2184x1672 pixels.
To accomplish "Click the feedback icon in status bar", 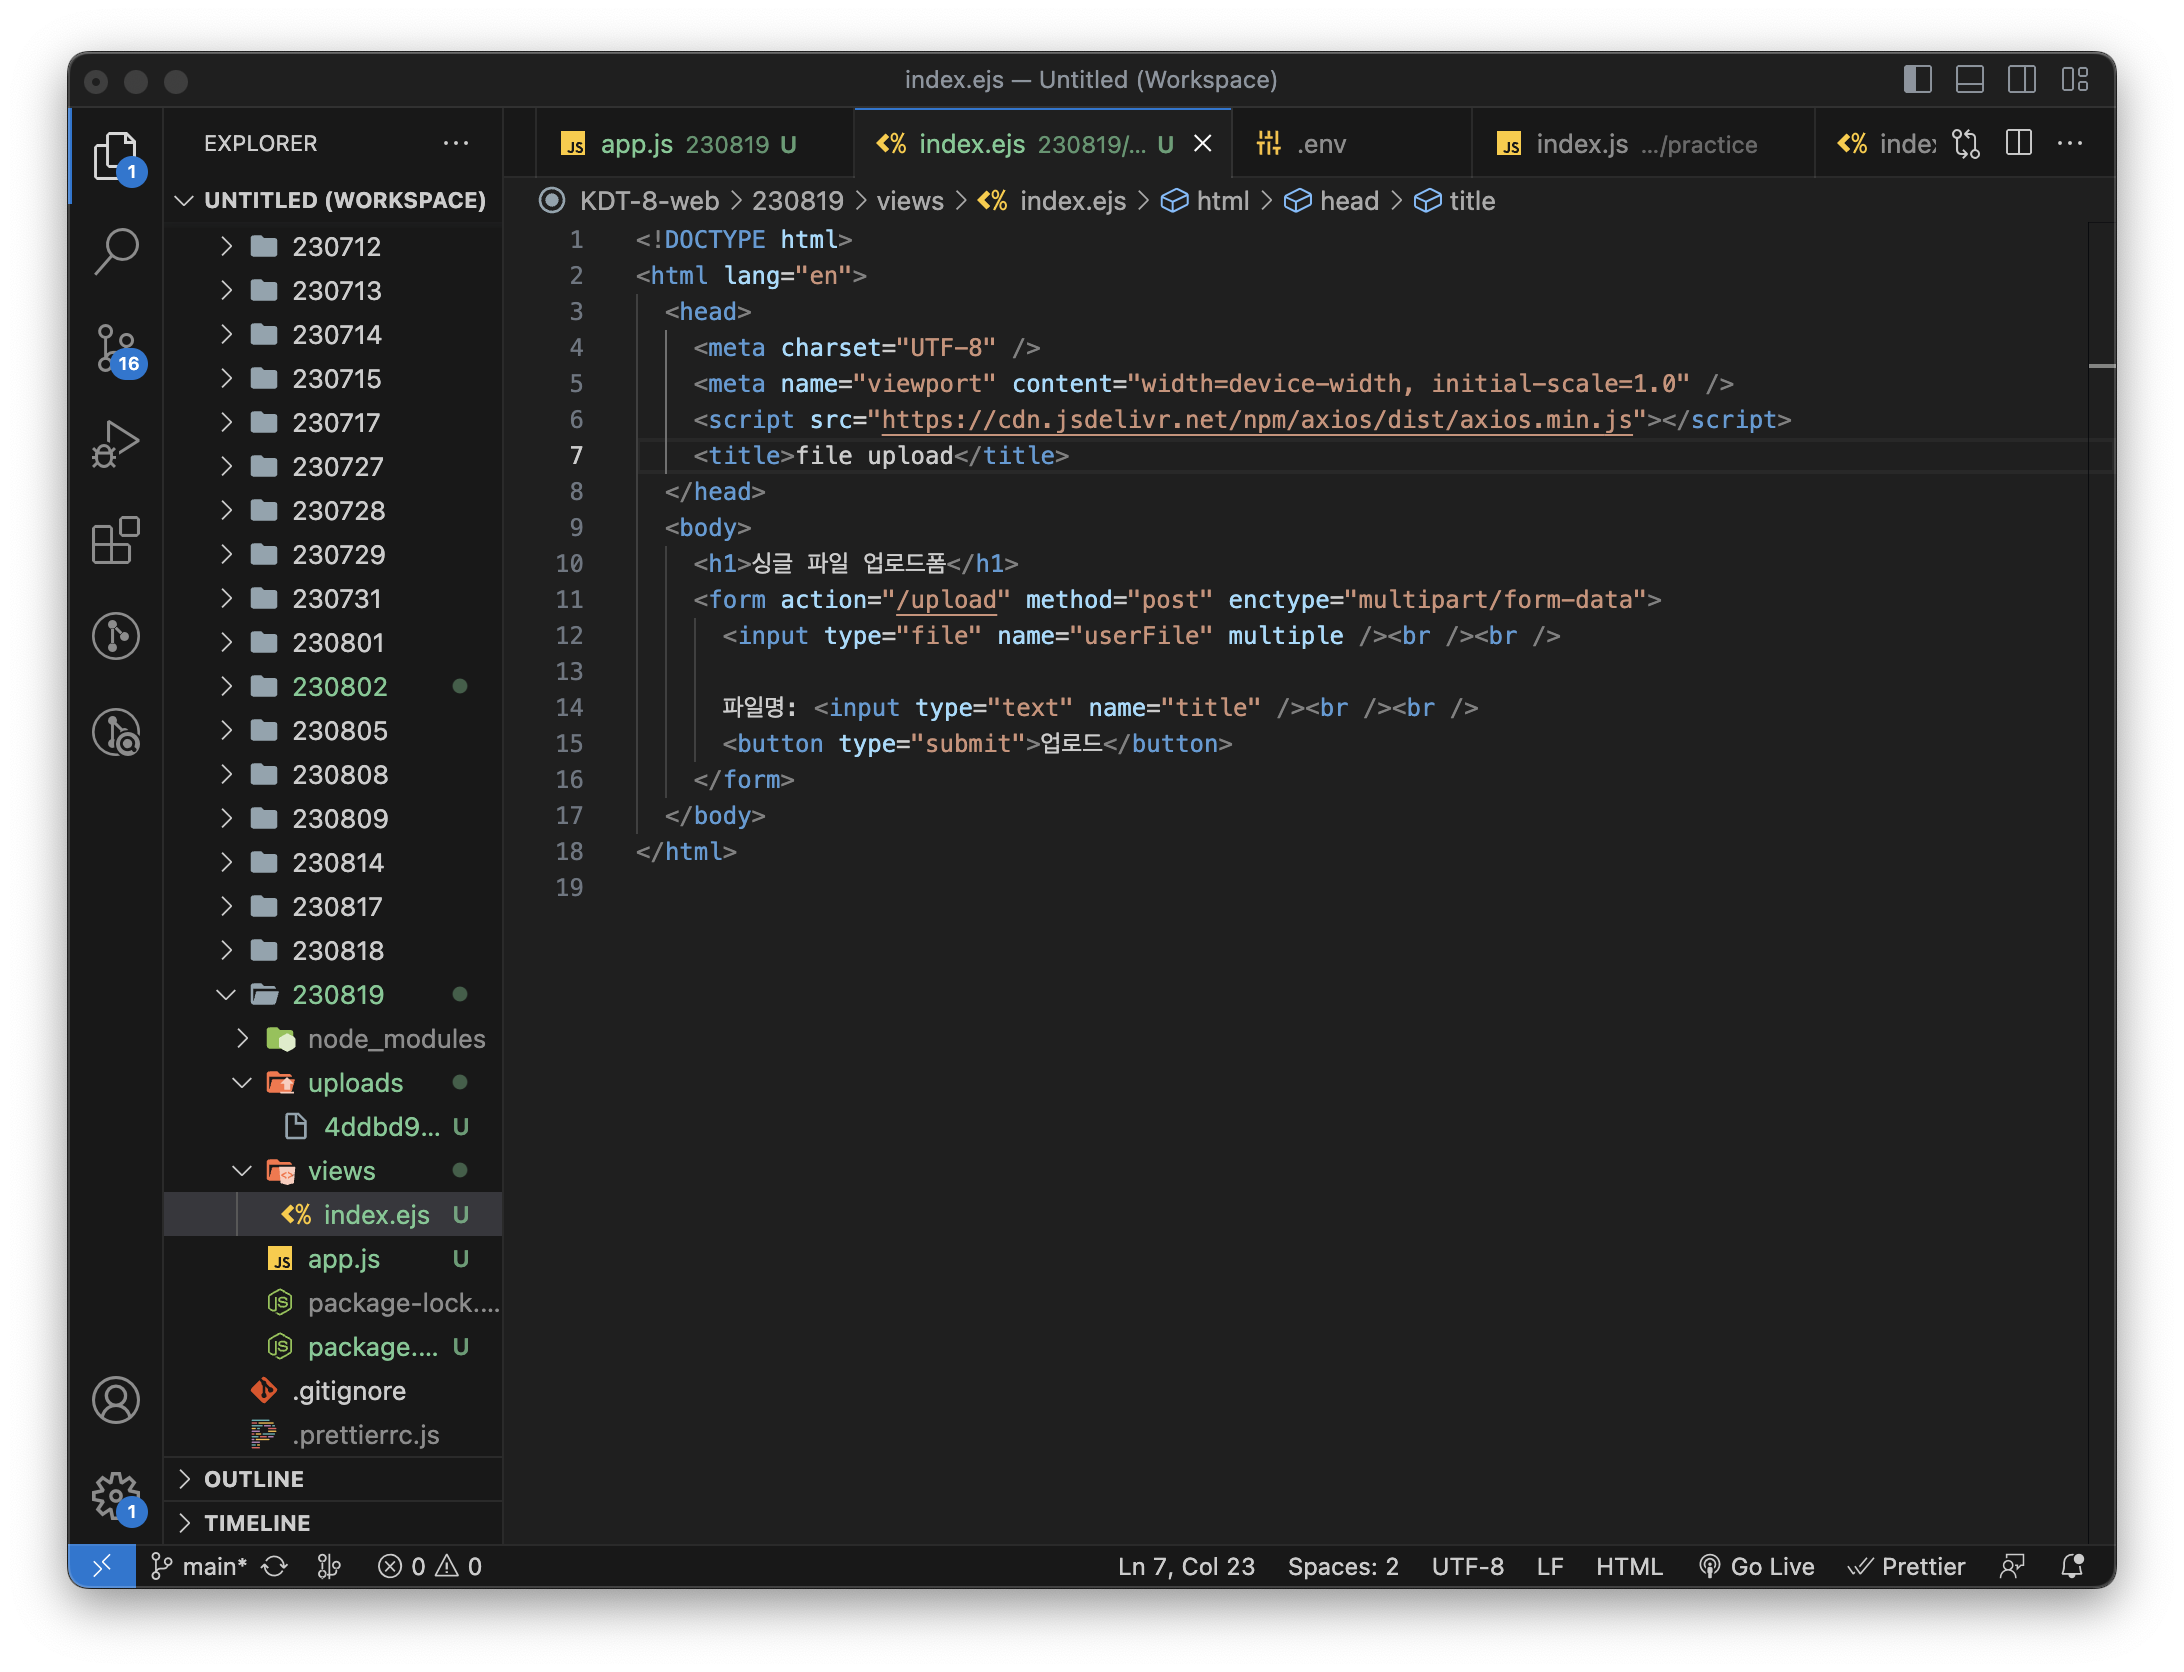I will pyautogui.click(x=2012, y=1566).
